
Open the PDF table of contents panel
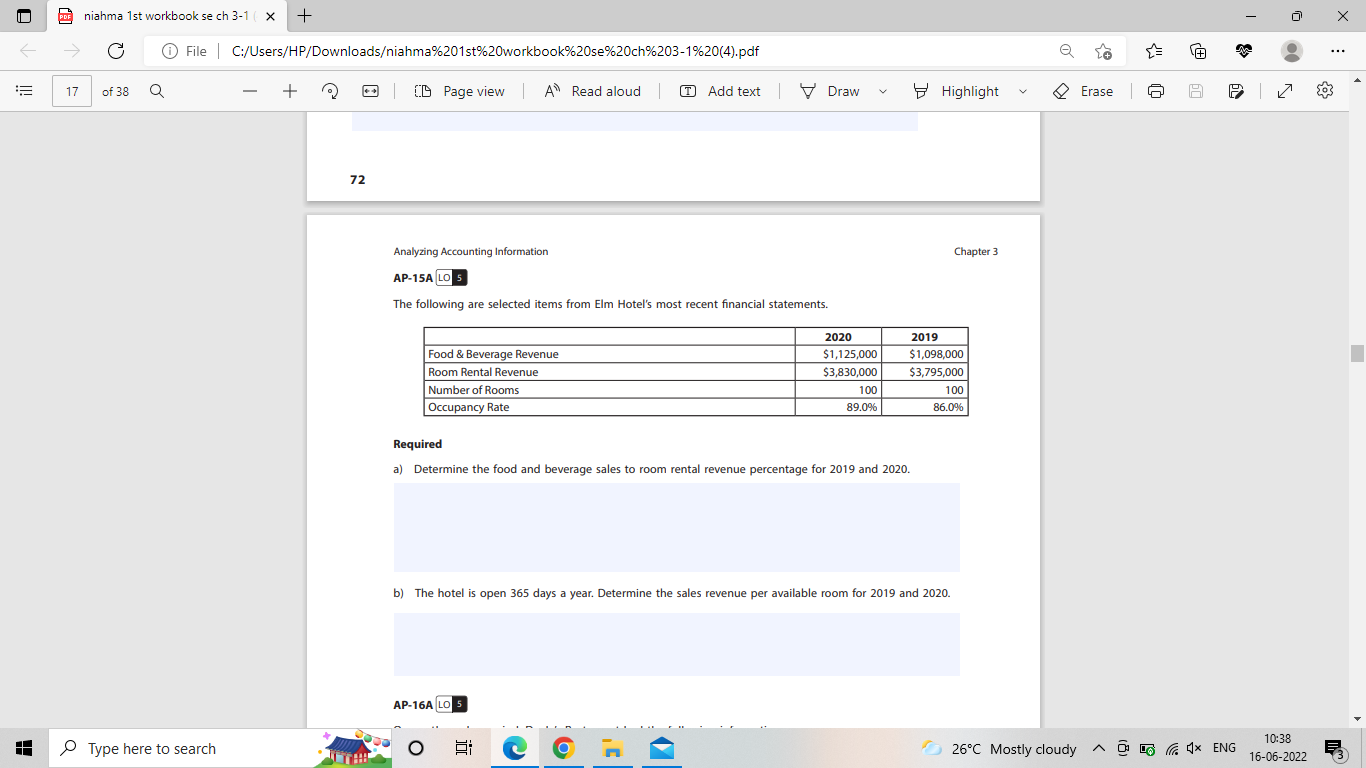pyautogui.click(x=26, y=91)
